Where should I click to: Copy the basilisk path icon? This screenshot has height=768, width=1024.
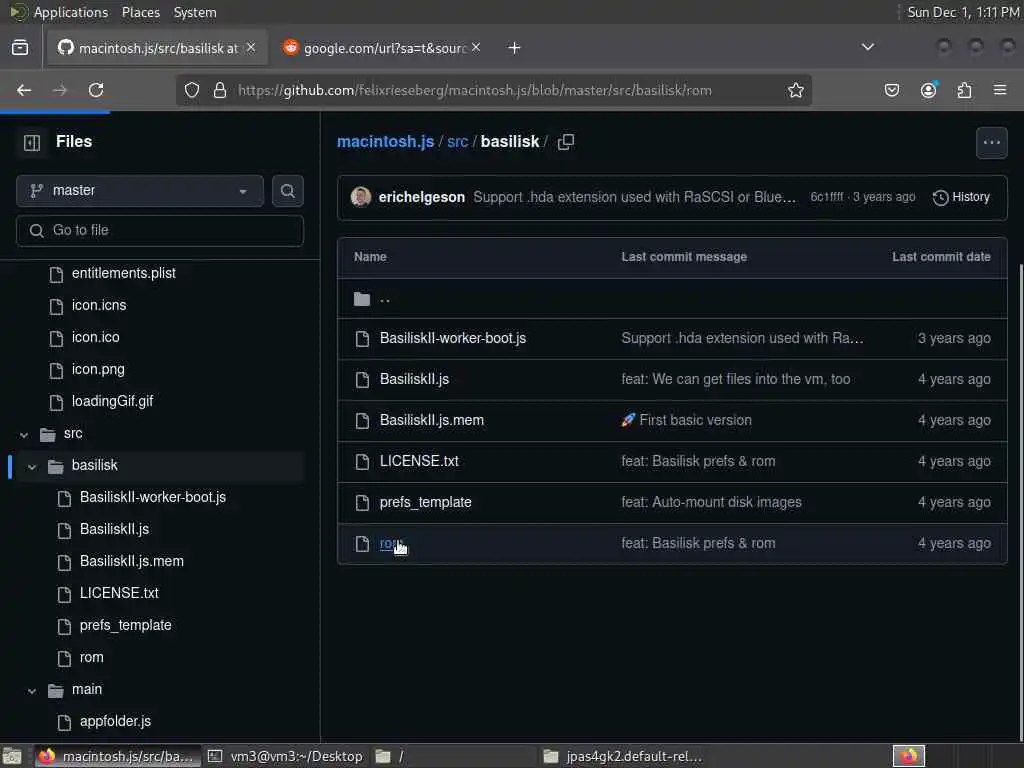tap(566, 142)
